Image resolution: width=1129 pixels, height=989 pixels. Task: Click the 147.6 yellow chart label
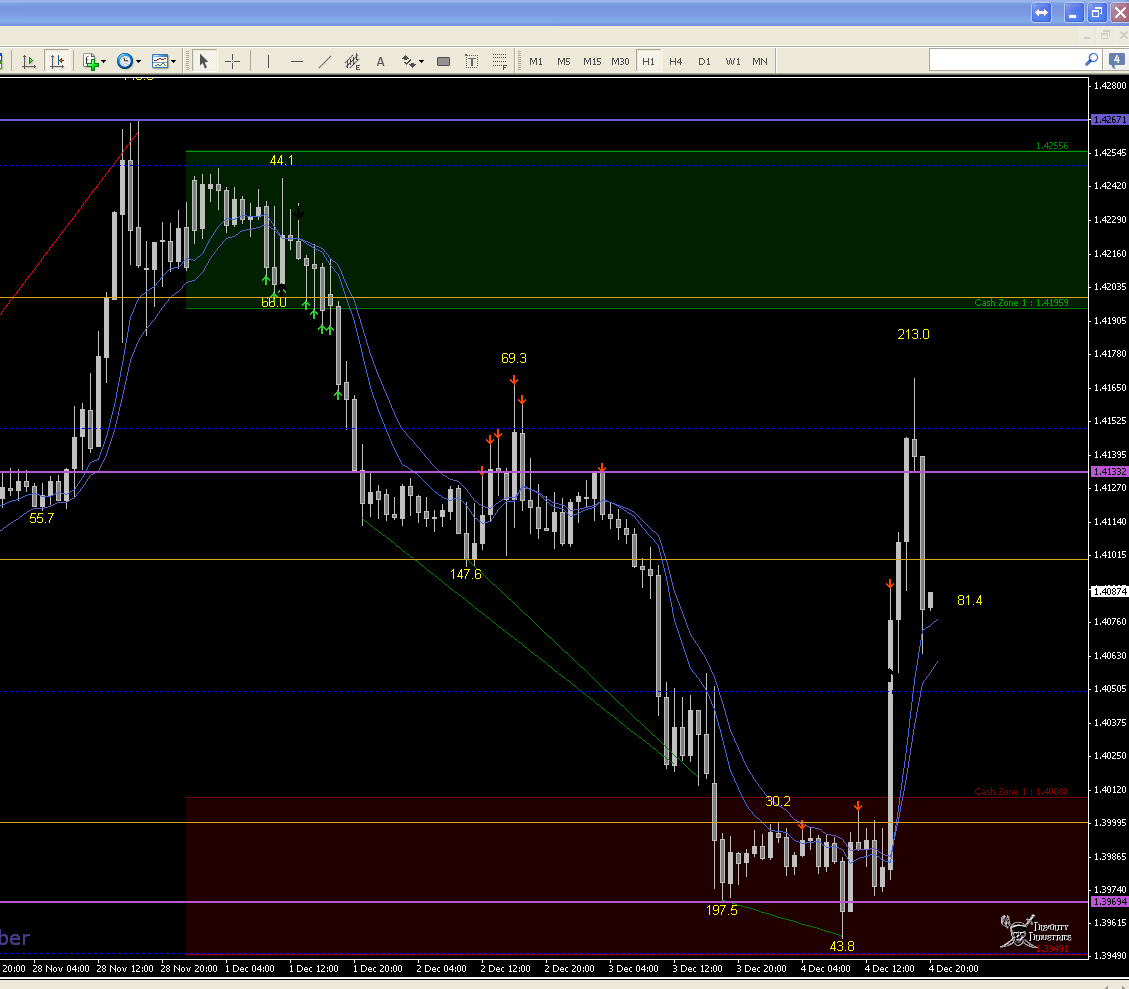465,574
